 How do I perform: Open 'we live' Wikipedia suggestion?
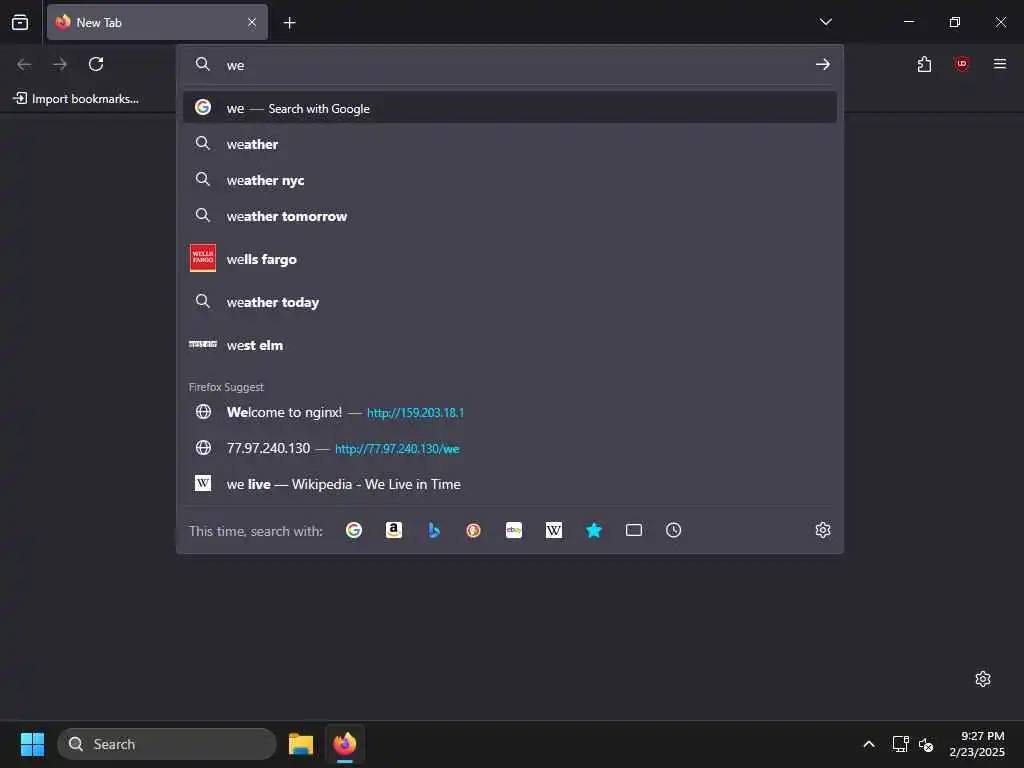coord(509,484)
